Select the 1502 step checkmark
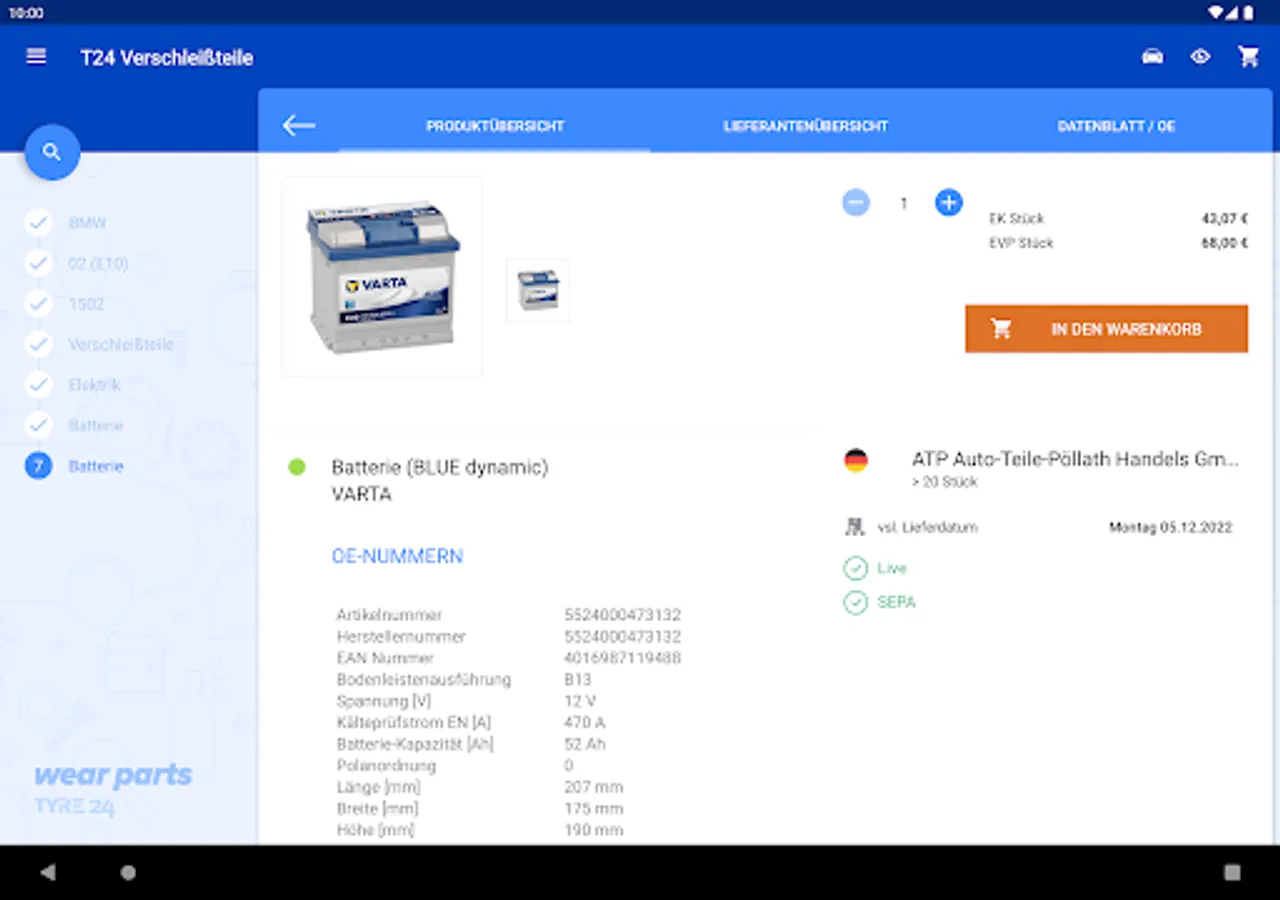 [x=38, y=303]
